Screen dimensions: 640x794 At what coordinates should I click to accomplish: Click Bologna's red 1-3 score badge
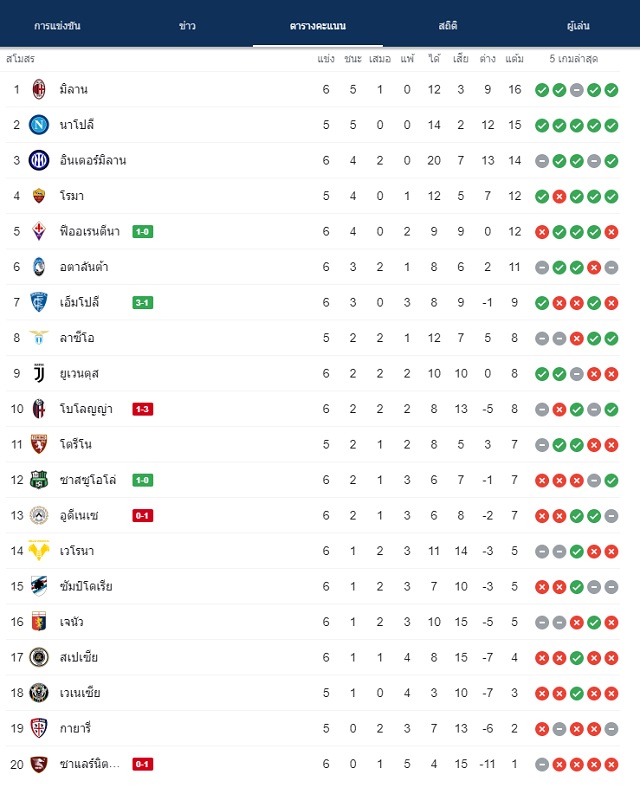click(143, 409)
